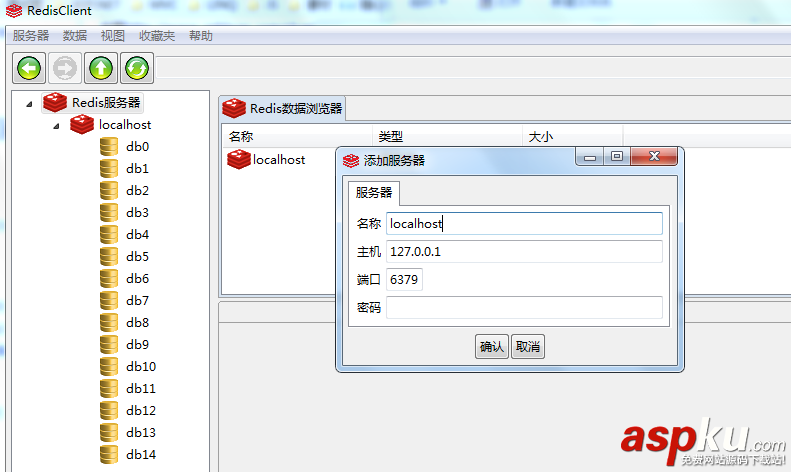
Task: Click the Redis服务器 root node icon
Action: coord(55,102)
